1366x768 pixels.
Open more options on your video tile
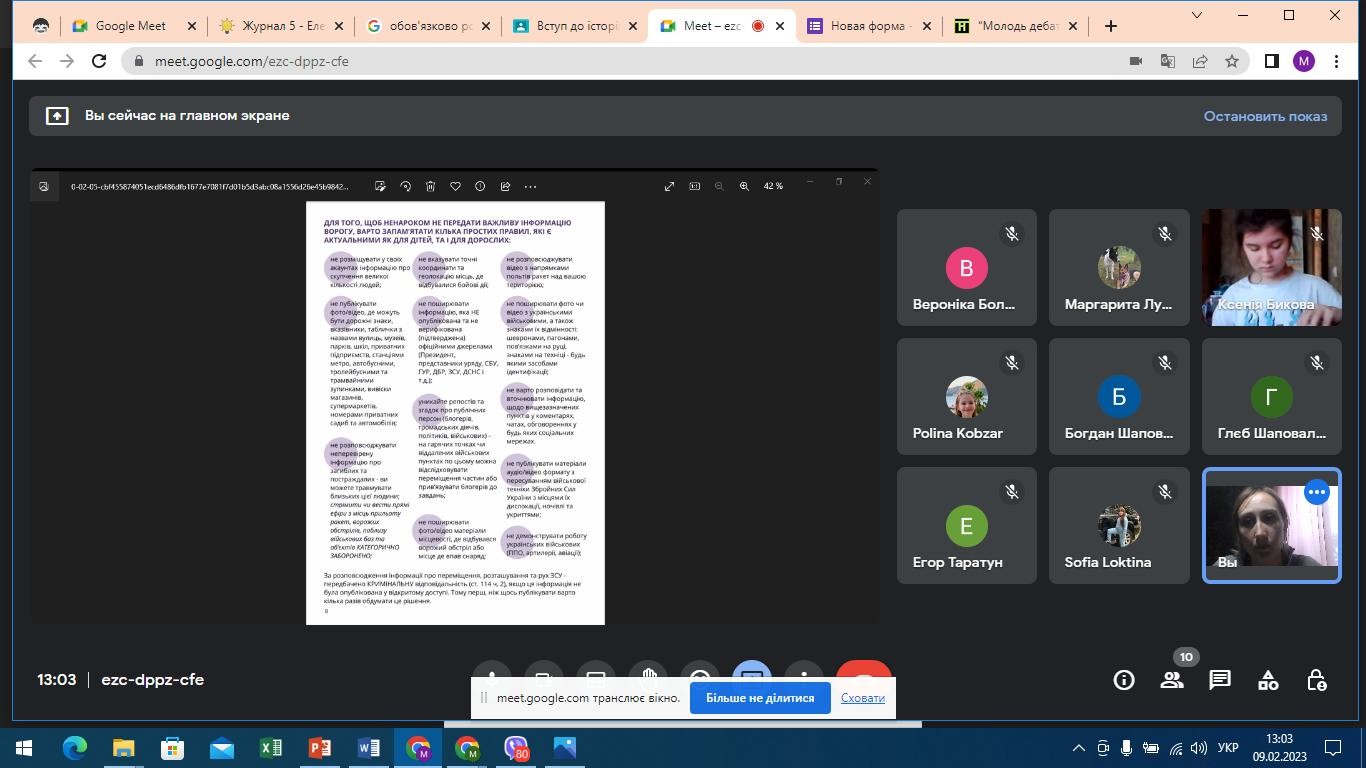tap(1316, 492)
